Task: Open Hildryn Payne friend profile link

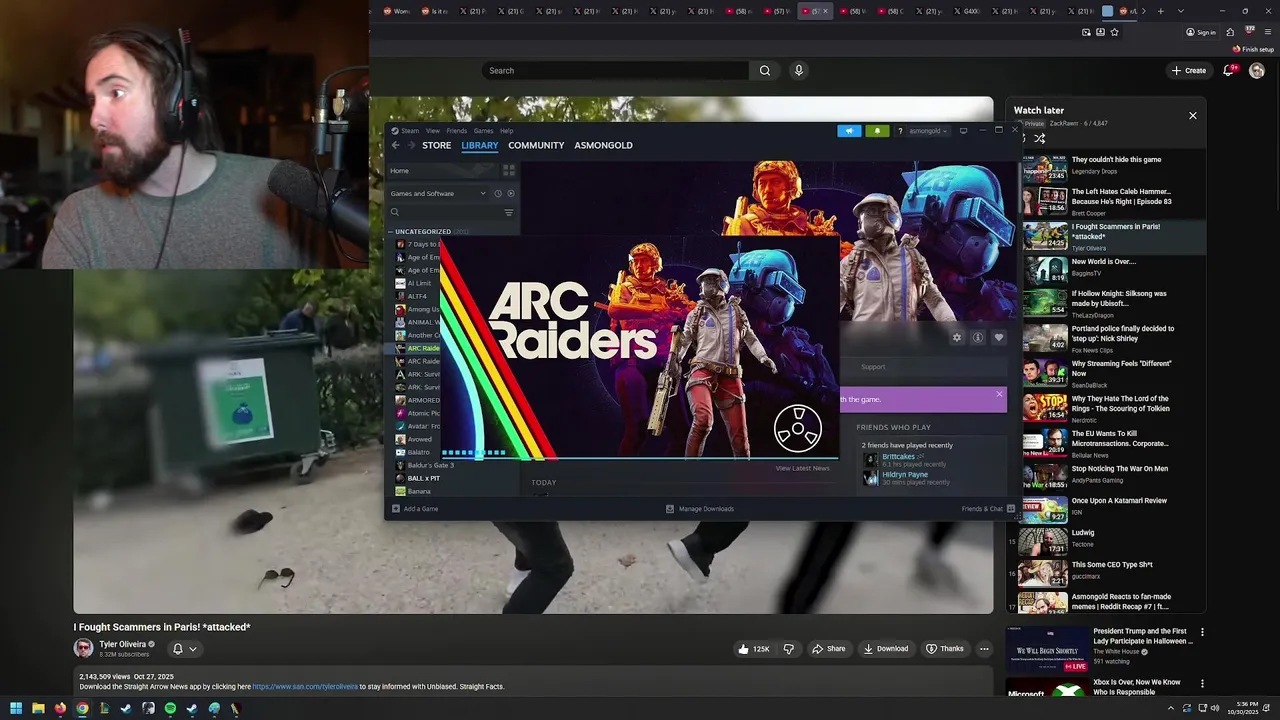Action: pyautogui.click(x=905, y=474)
